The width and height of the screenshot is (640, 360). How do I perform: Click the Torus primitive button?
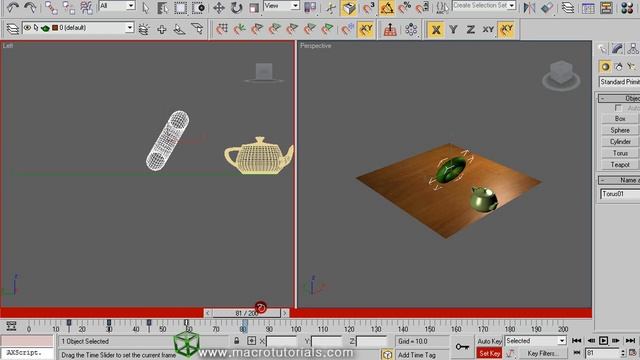[620, 153]
